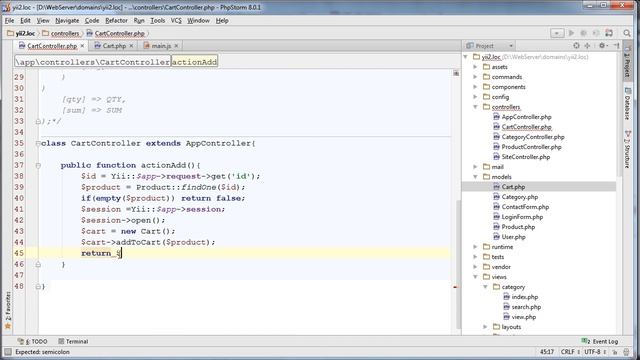Expand the layouts folder

485,327
